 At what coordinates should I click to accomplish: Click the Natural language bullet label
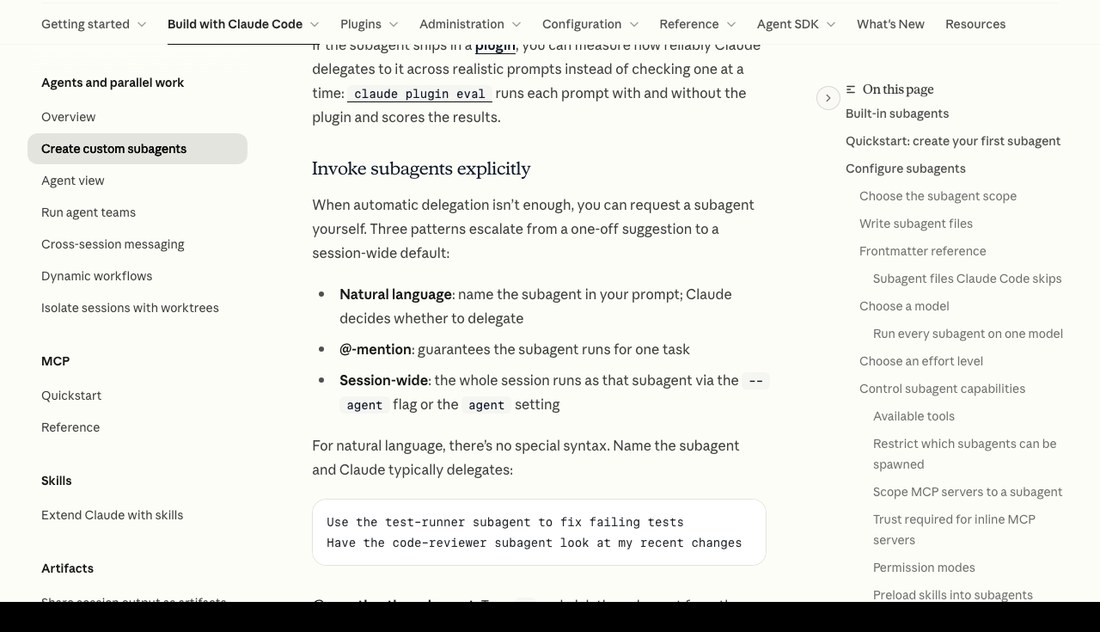pyautogui.click(x=395, y=295)
